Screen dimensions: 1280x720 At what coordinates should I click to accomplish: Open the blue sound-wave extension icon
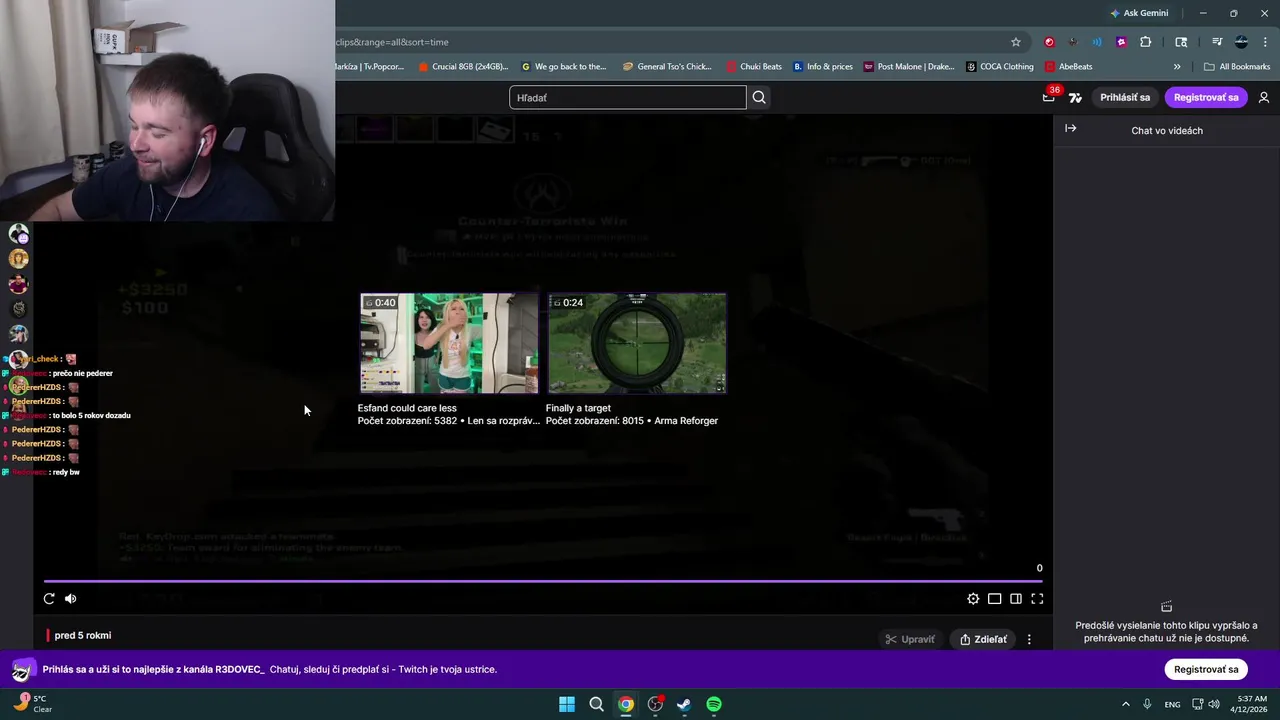[x=1097, y=42]
